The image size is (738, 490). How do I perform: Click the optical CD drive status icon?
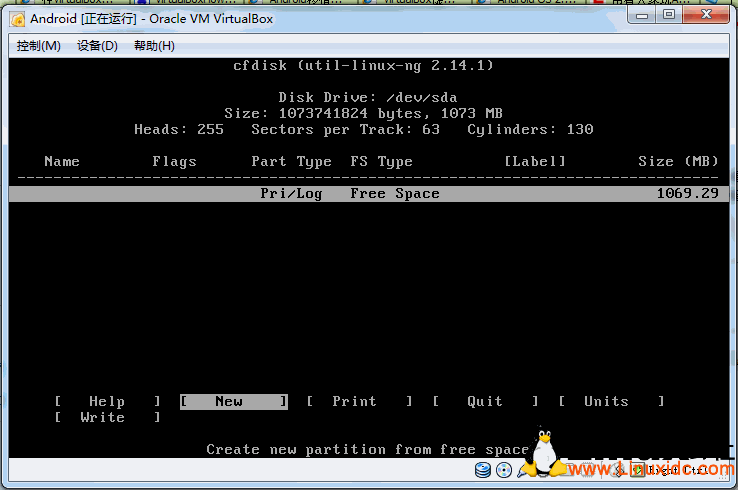tap(502, 470)
